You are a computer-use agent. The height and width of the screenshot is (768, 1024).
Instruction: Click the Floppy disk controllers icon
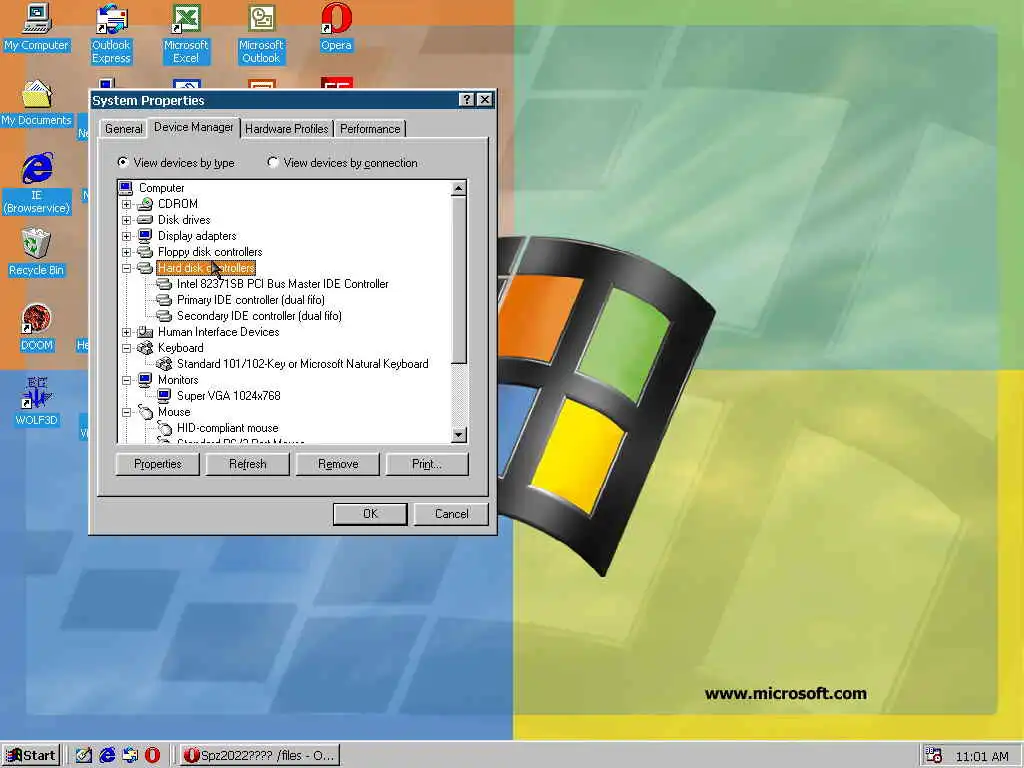(145, 252)
